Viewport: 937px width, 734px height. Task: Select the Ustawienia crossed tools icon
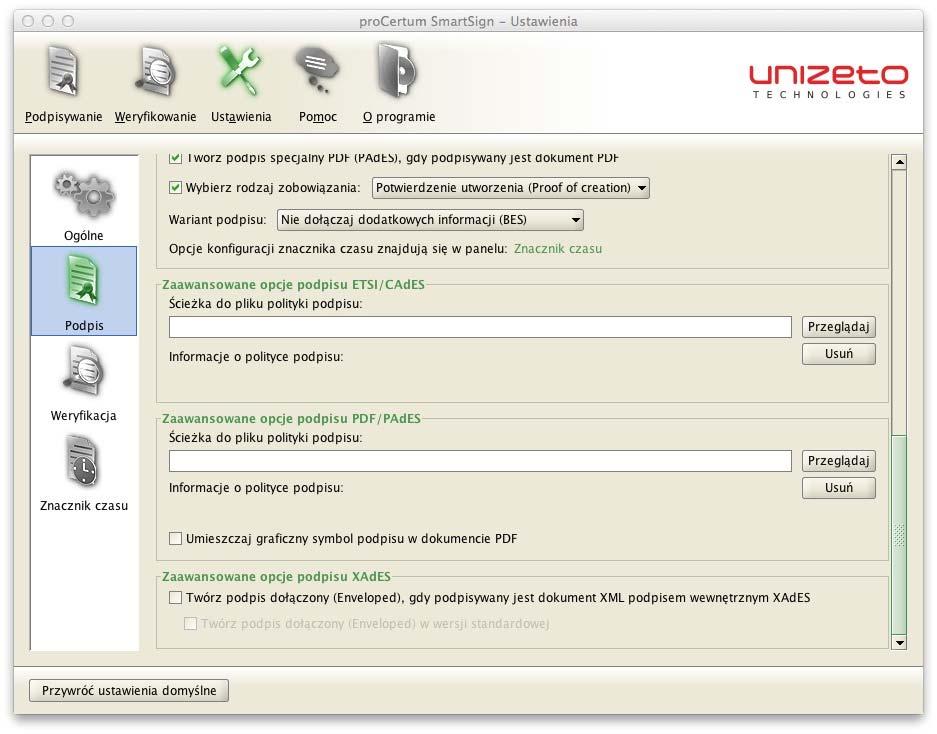240,72
